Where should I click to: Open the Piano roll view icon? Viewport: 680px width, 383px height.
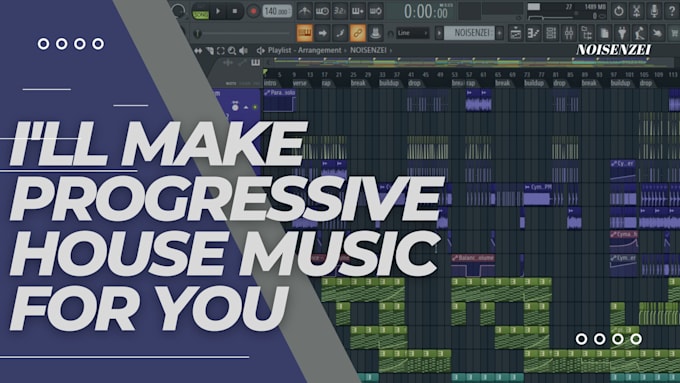click(533, 33)
